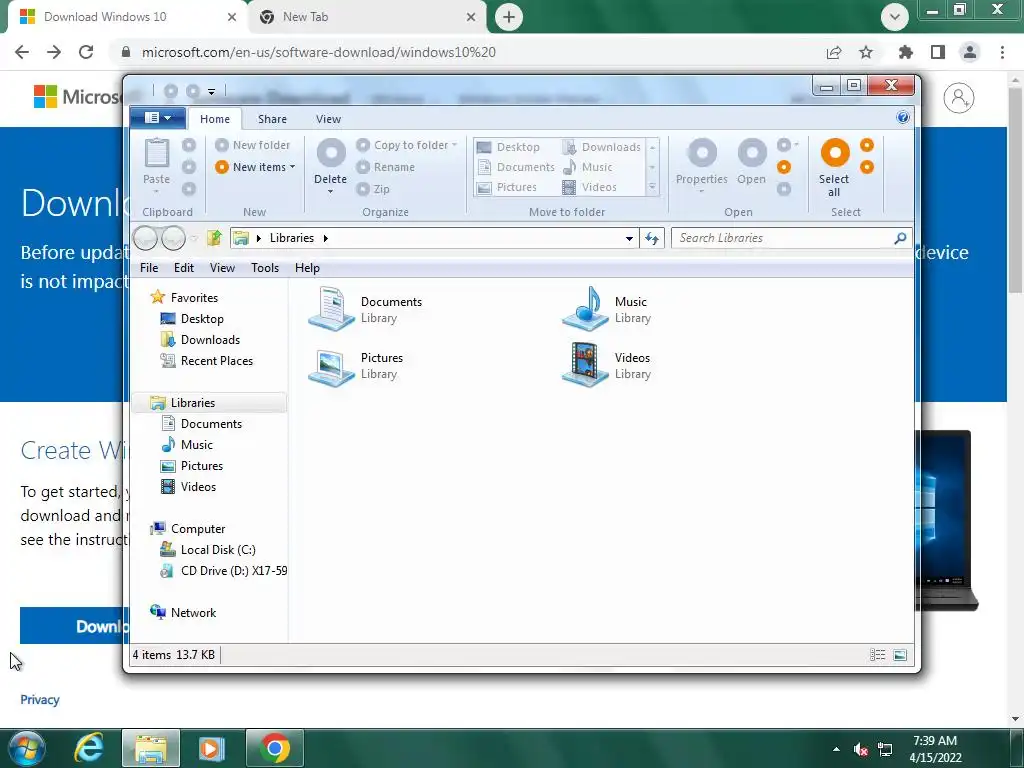Click the Search Libraries input field

[x=782, y=238]
